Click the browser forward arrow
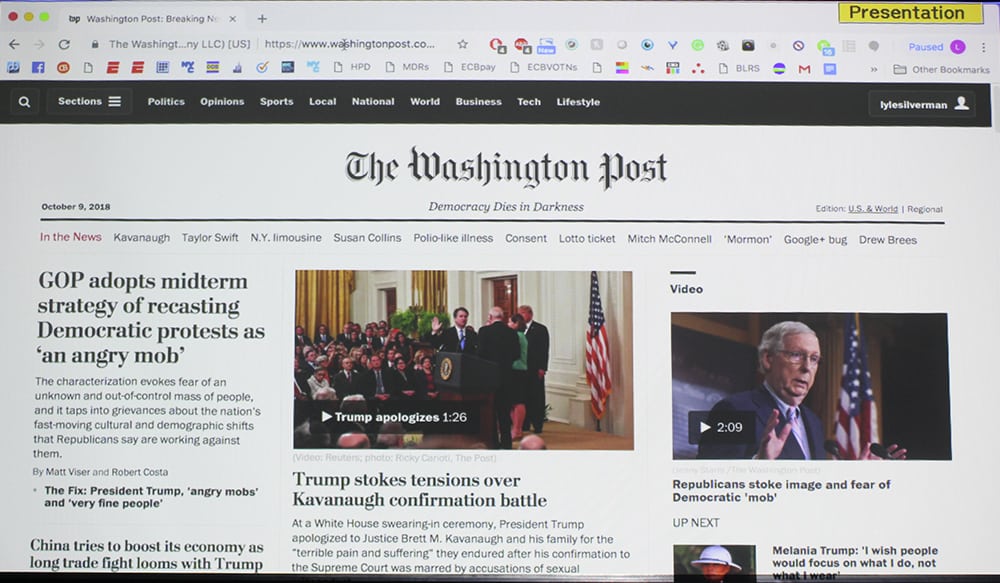Image resolution: width=1000 pixels, height=583 pixels. (40, 44)
